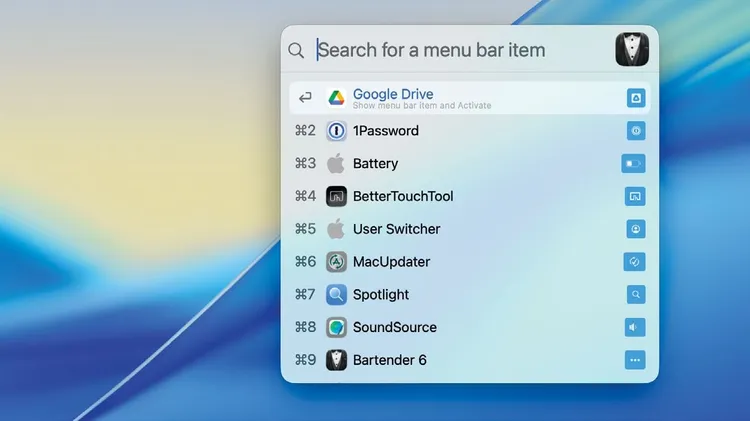Click the blue Spotlight magnifier app icon
This screenshot has width=750, height=421.
pos(336,295)
